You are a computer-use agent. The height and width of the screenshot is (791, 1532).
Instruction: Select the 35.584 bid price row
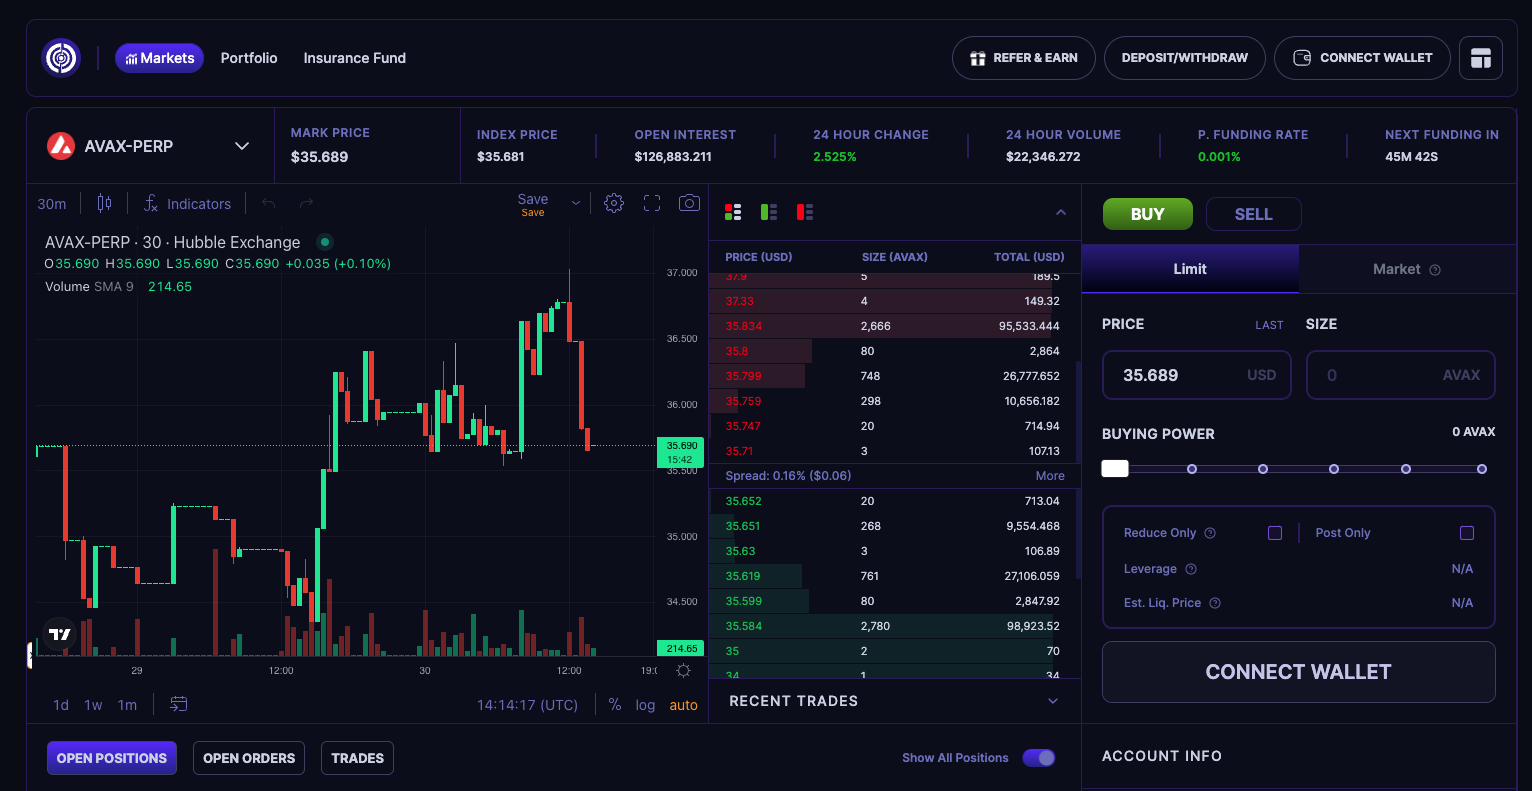(892, 626)
